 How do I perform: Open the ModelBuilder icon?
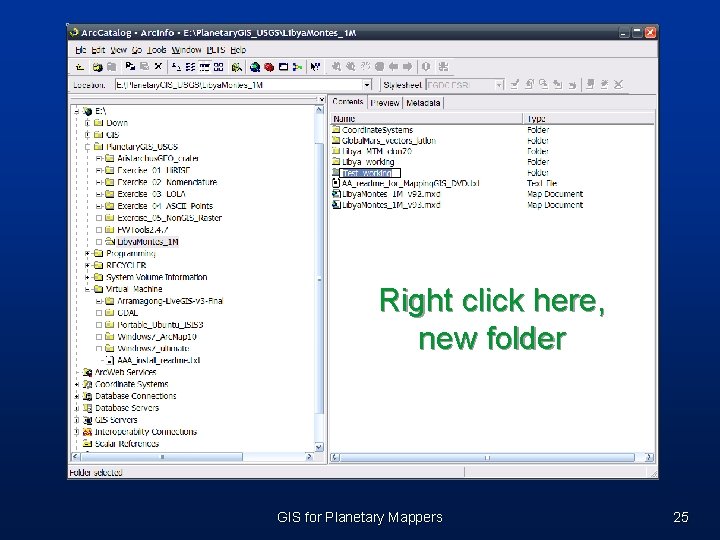(298, 67)
